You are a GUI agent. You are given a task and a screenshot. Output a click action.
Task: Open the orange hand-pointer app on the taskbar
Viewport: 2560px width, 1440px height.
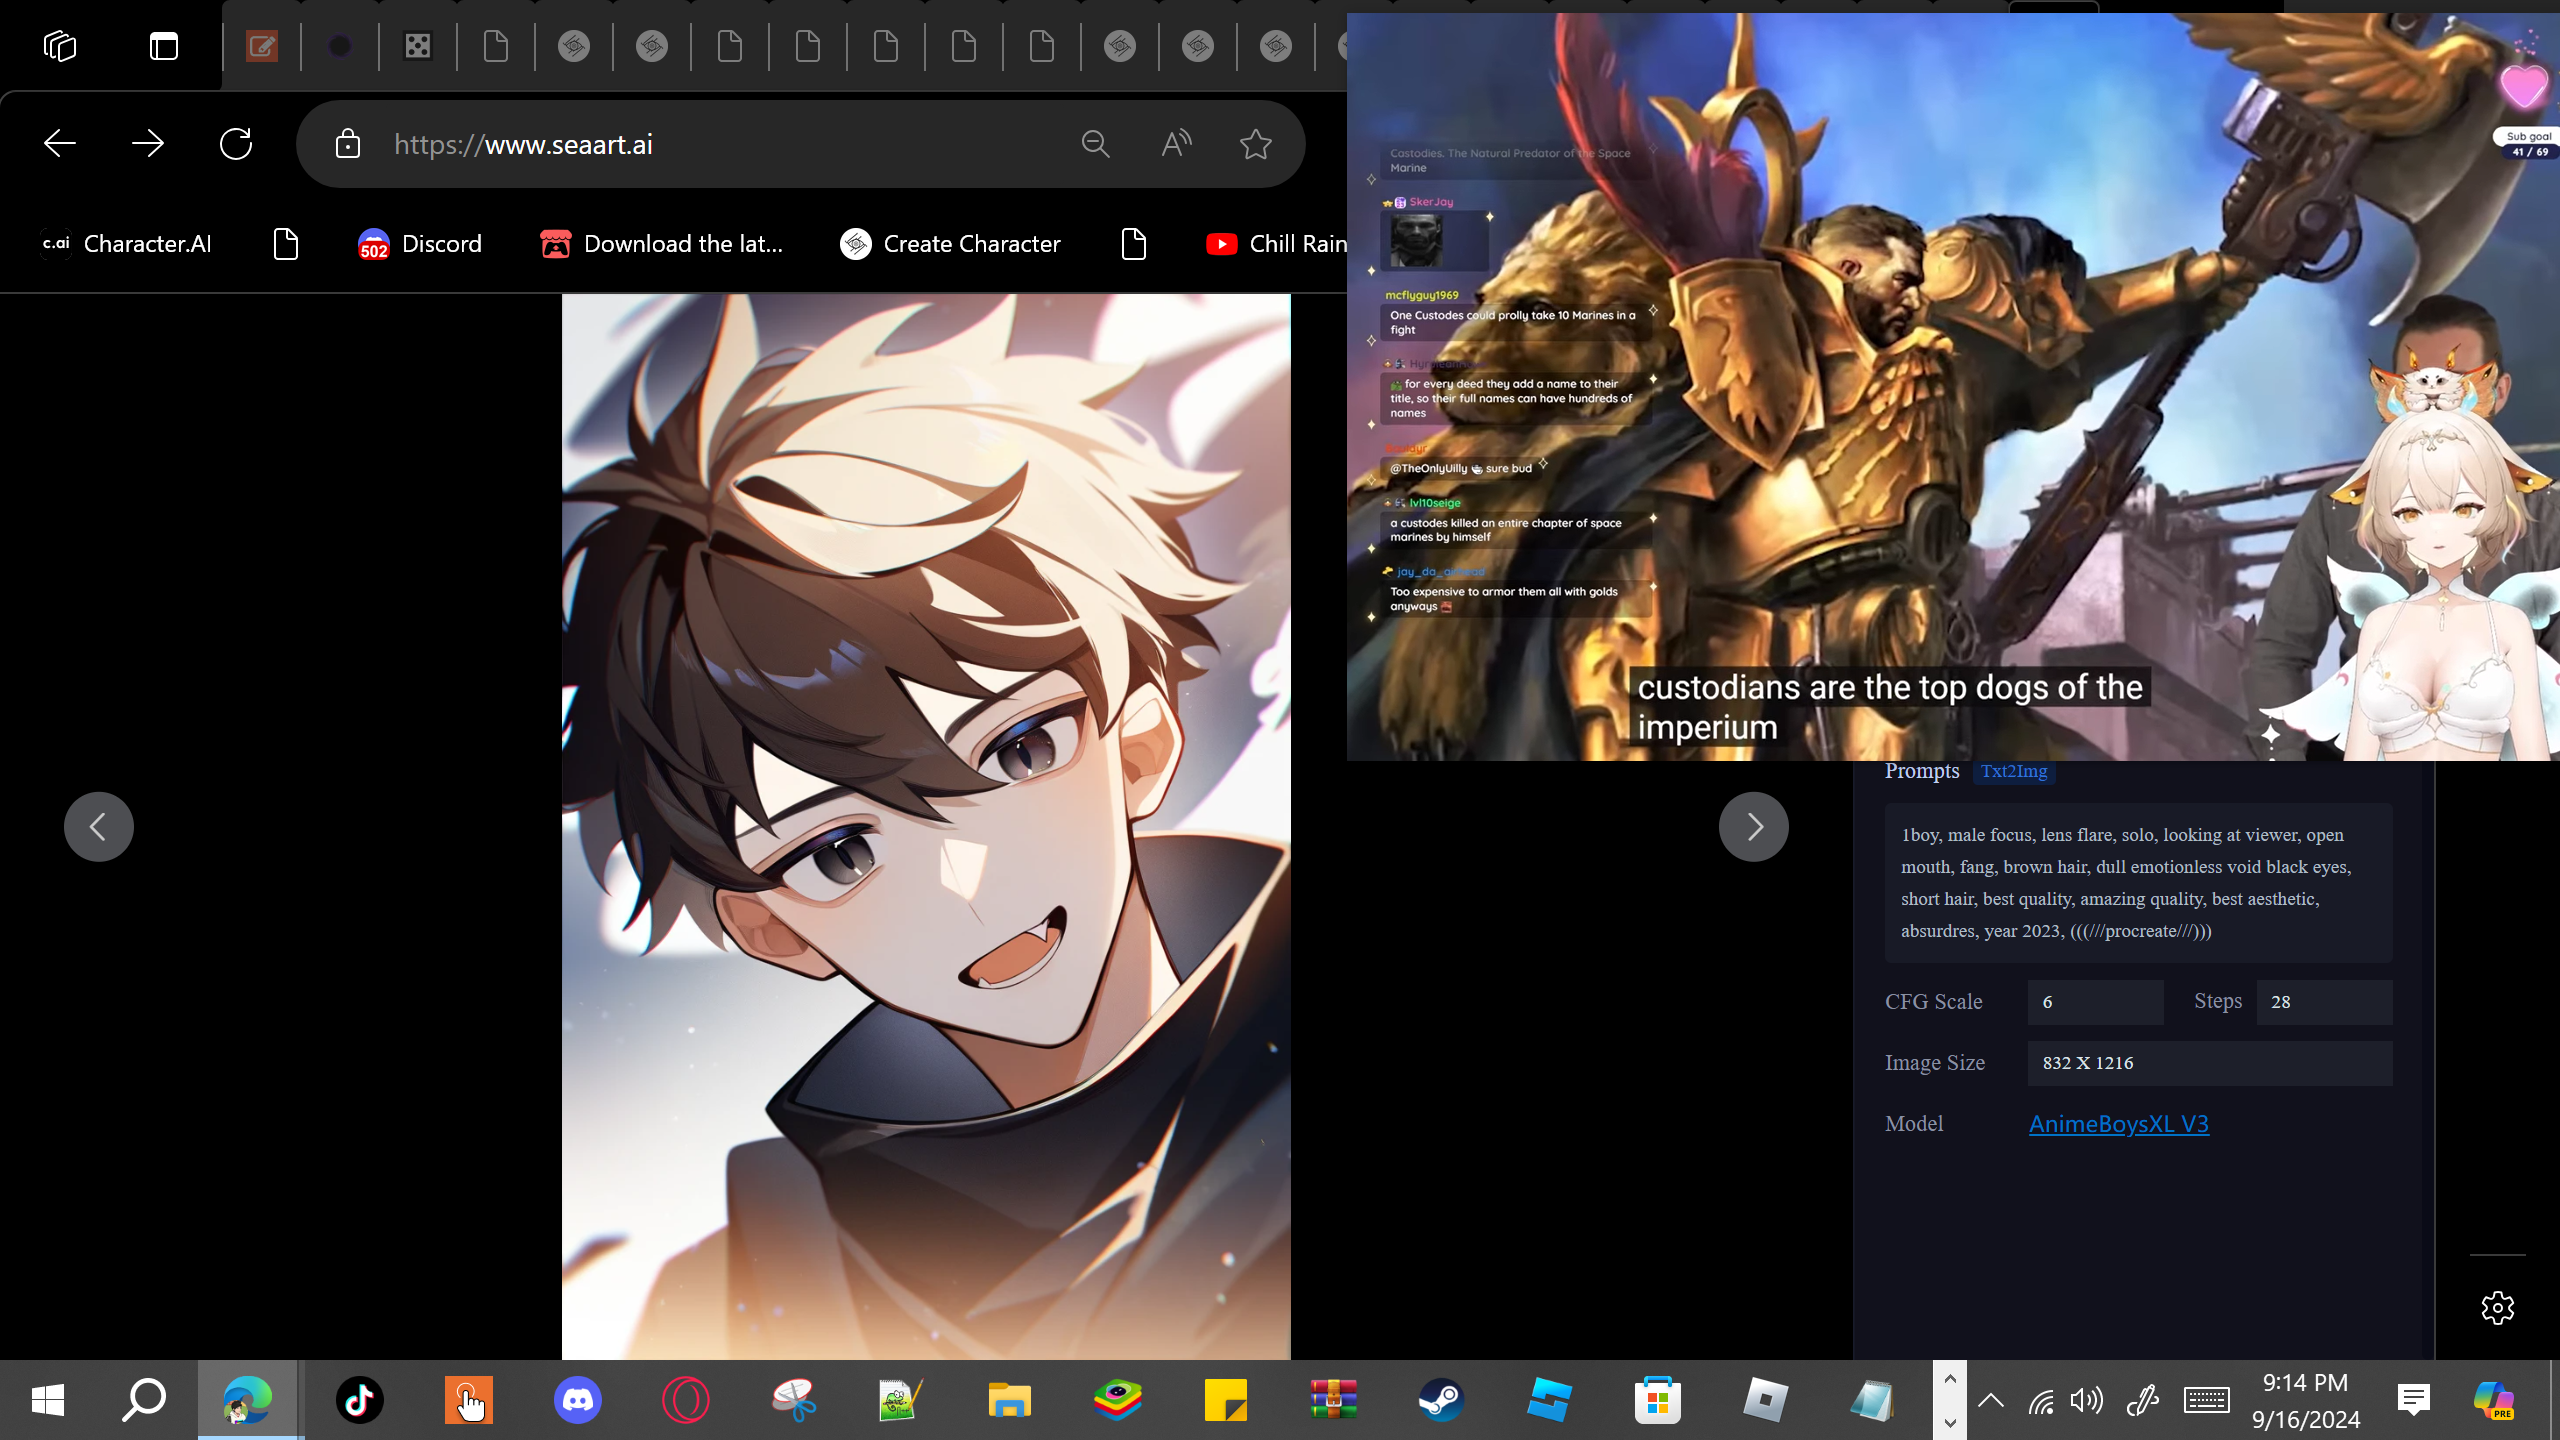(469, 1400)
